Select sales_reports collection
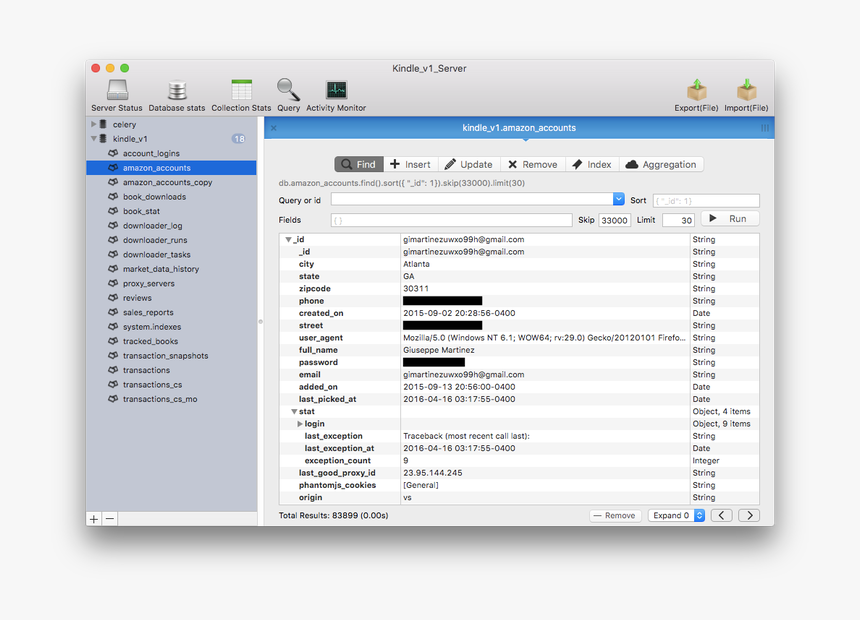Screen dimensions: 860x620 [x=171, y=312]
